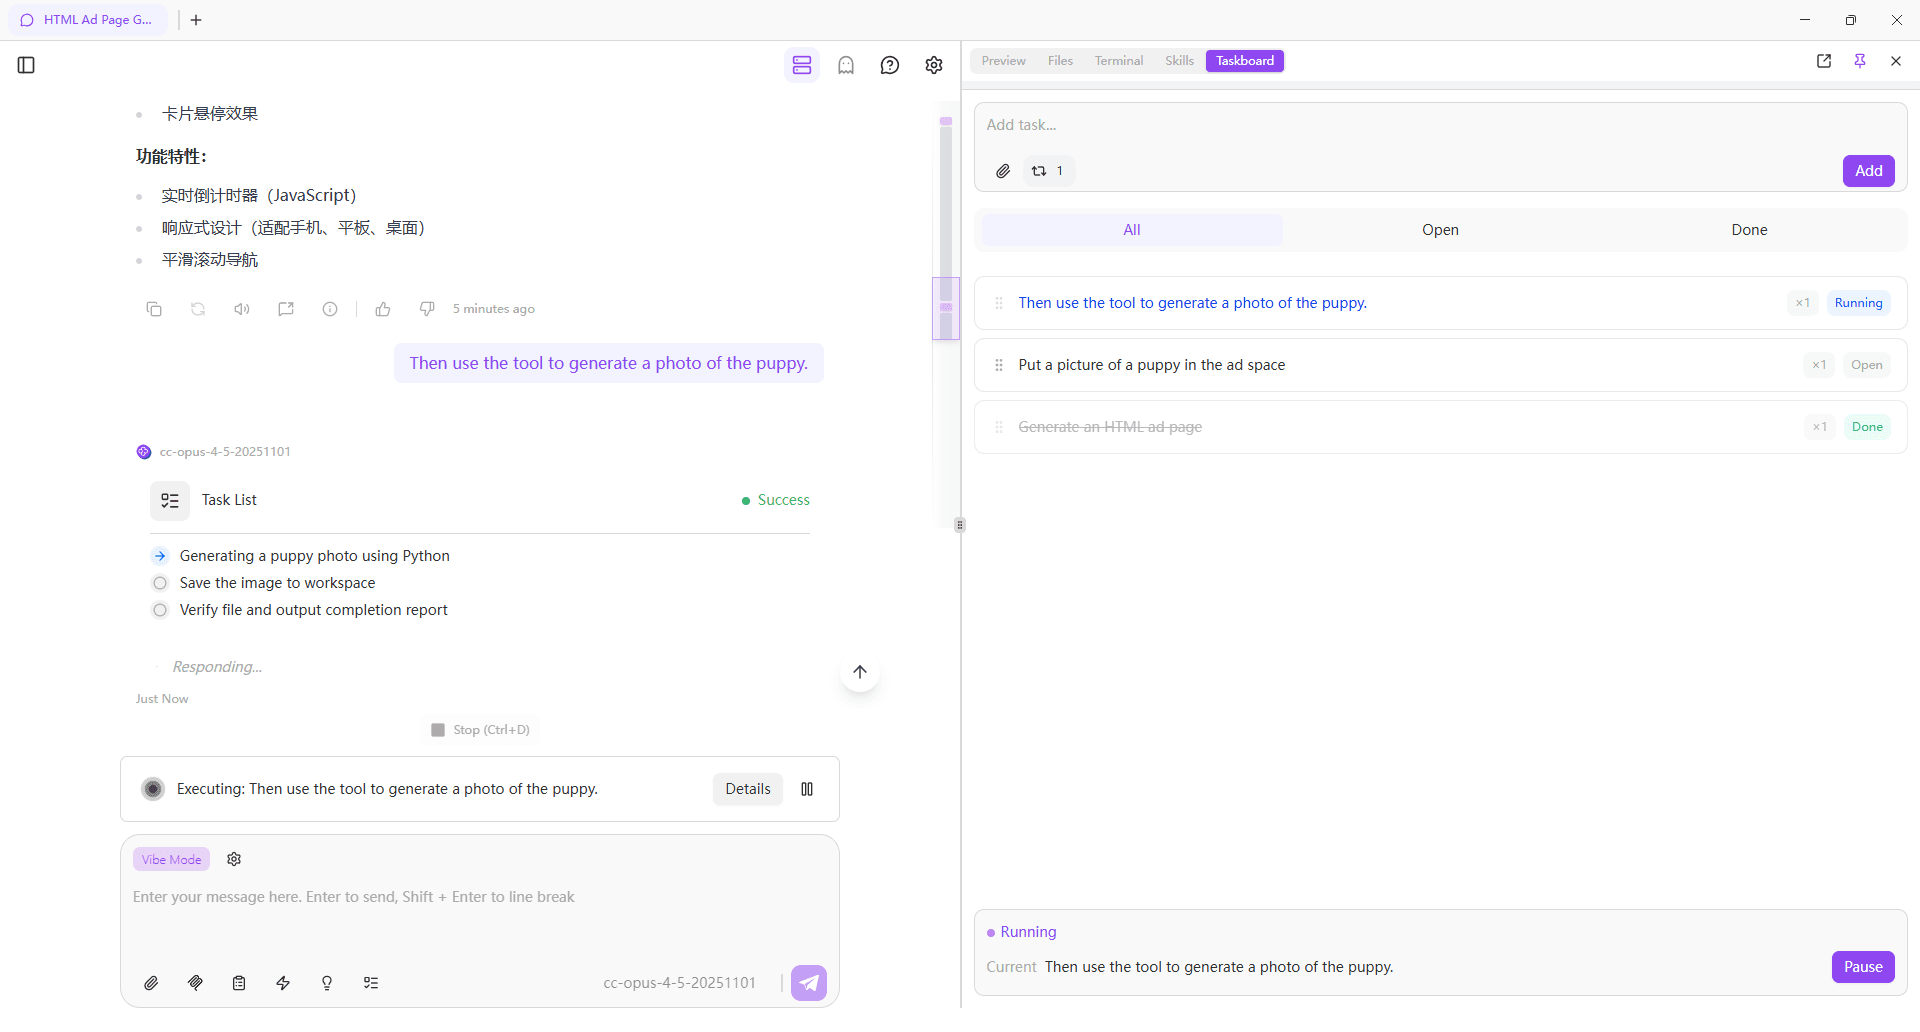The width and height of the screenshot is (1920, 1032).
Task: Open the cc-opus-4-5-20251101 model selector
Action: [x=679, y=983]
